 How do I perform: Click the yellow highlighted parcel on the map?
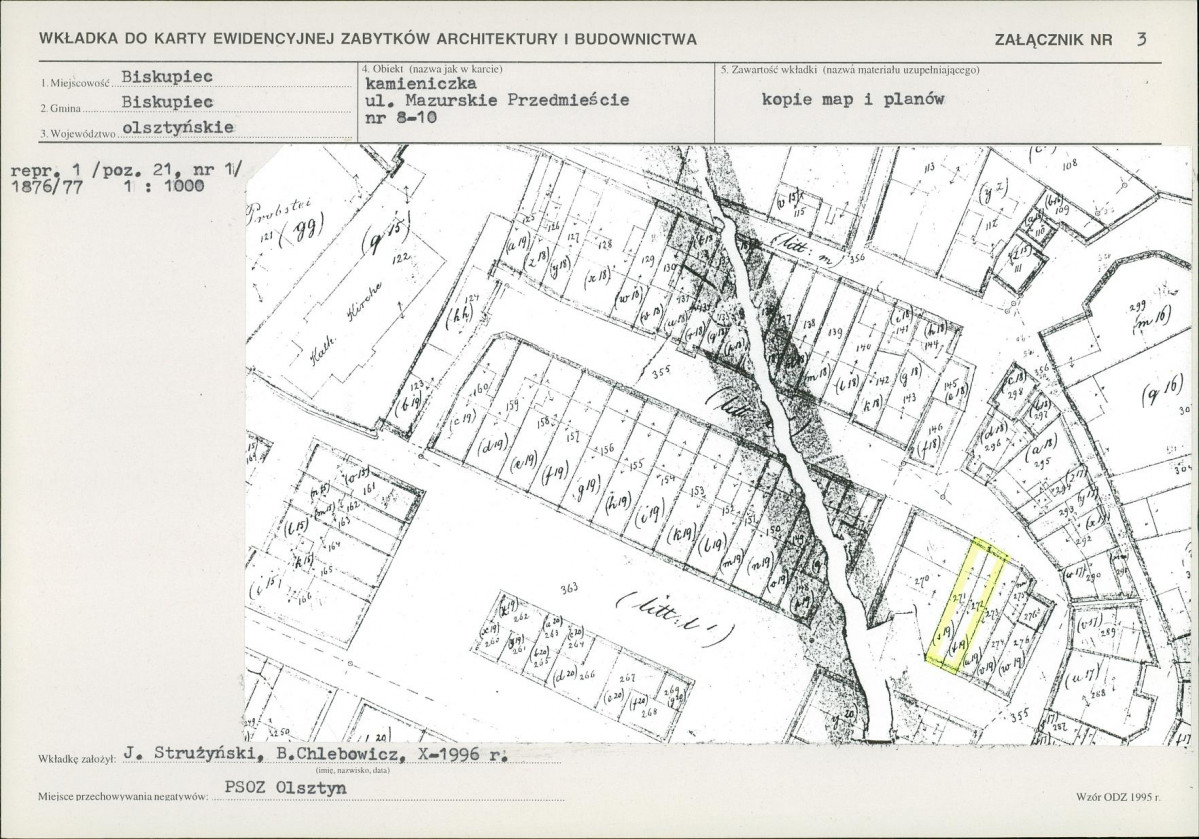(x=968, y=606)
